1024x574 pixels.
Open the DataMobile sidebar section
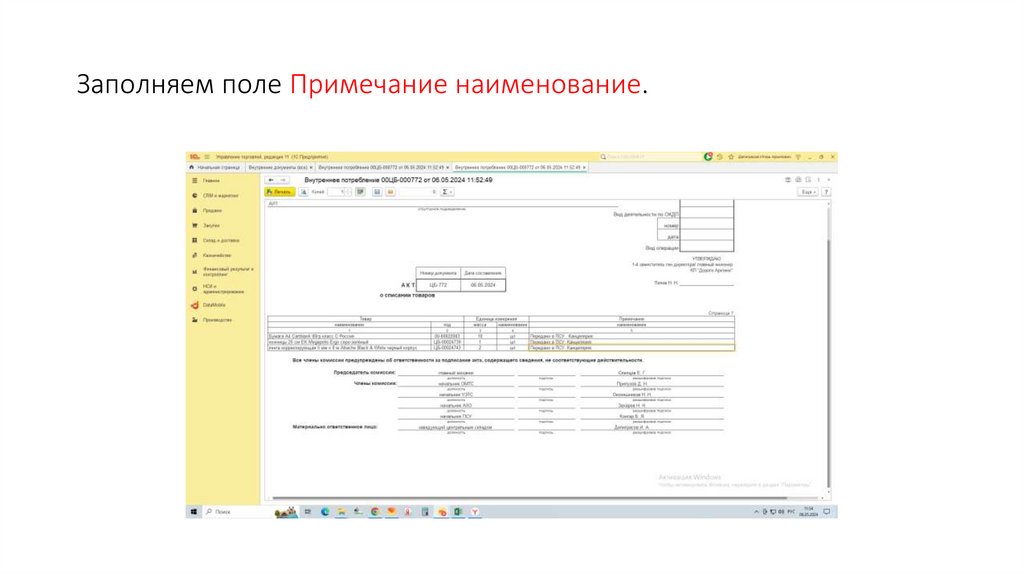(213, 305)
